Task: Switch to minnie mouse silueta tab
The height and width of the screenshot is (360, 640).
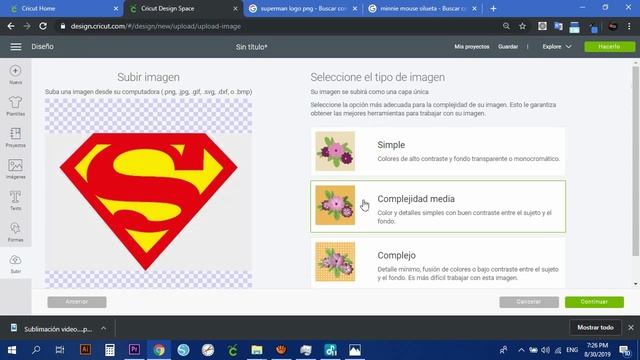Action: (x=422, y=8)
